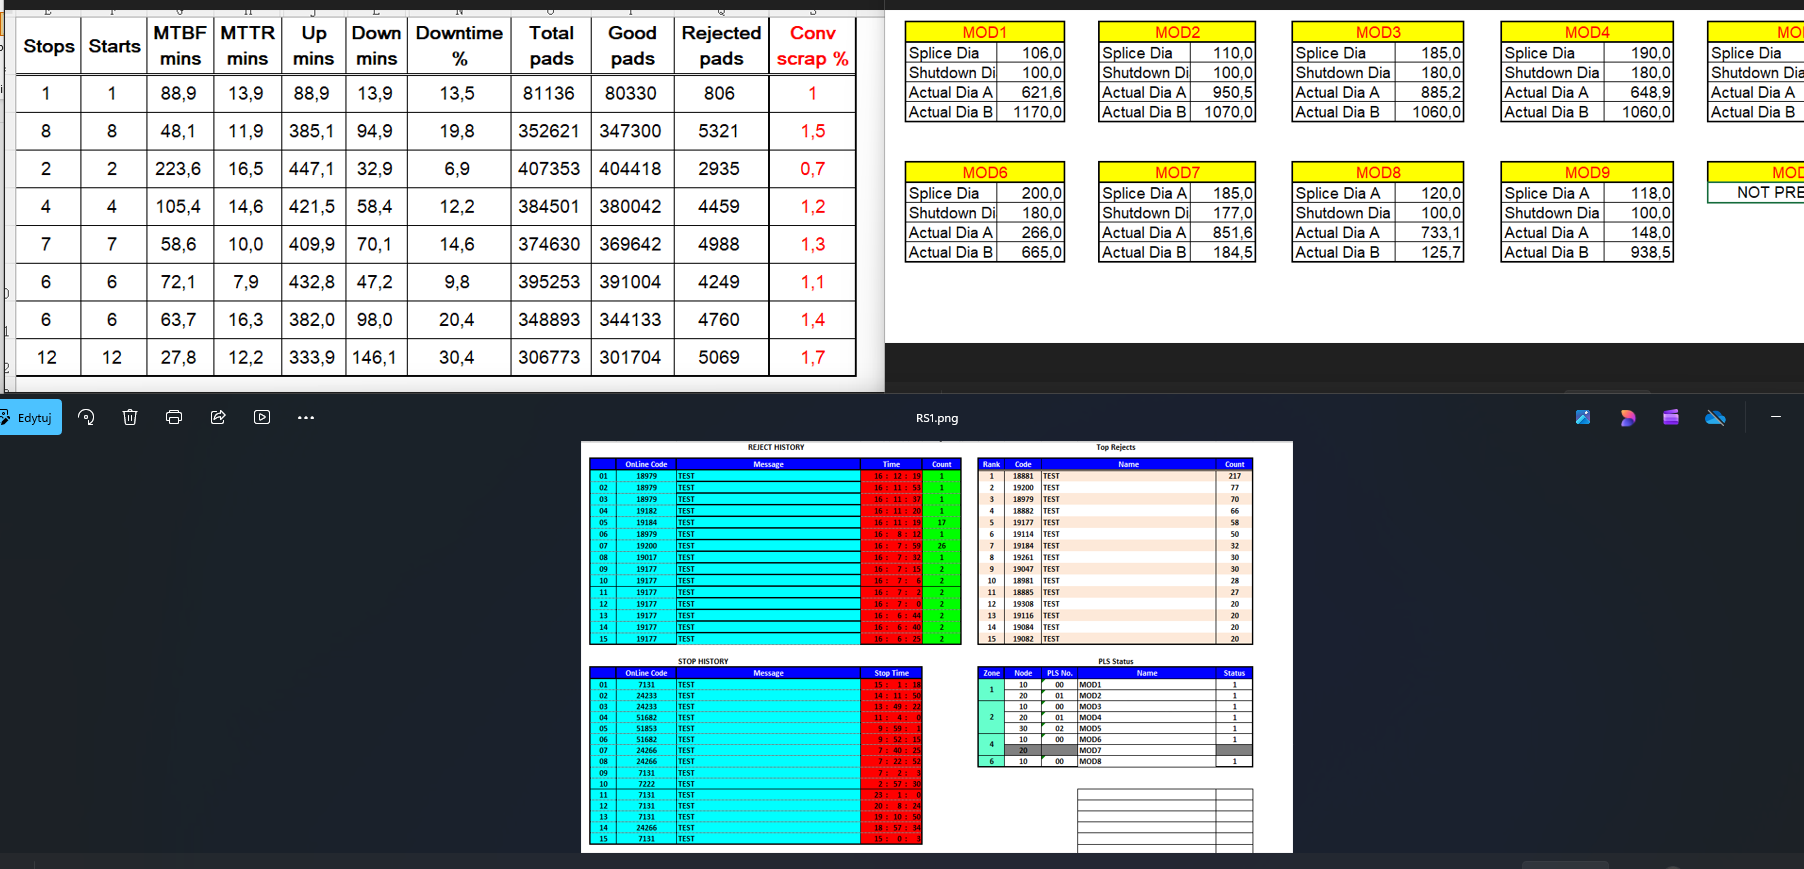Click the RS1.png image preview

(x=937, y=647)
